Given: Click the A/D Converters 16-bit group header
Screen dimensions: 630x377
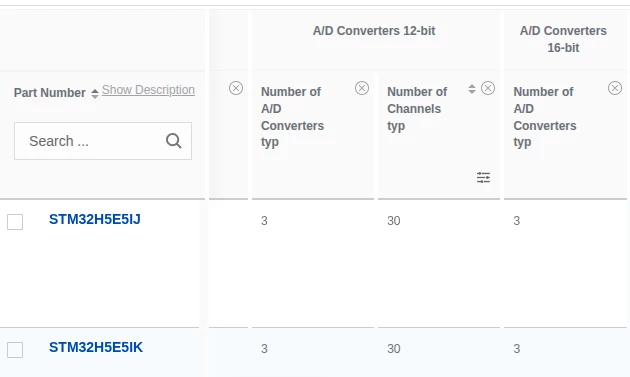Looking at the screenshot, I should (x=563, y=39).
